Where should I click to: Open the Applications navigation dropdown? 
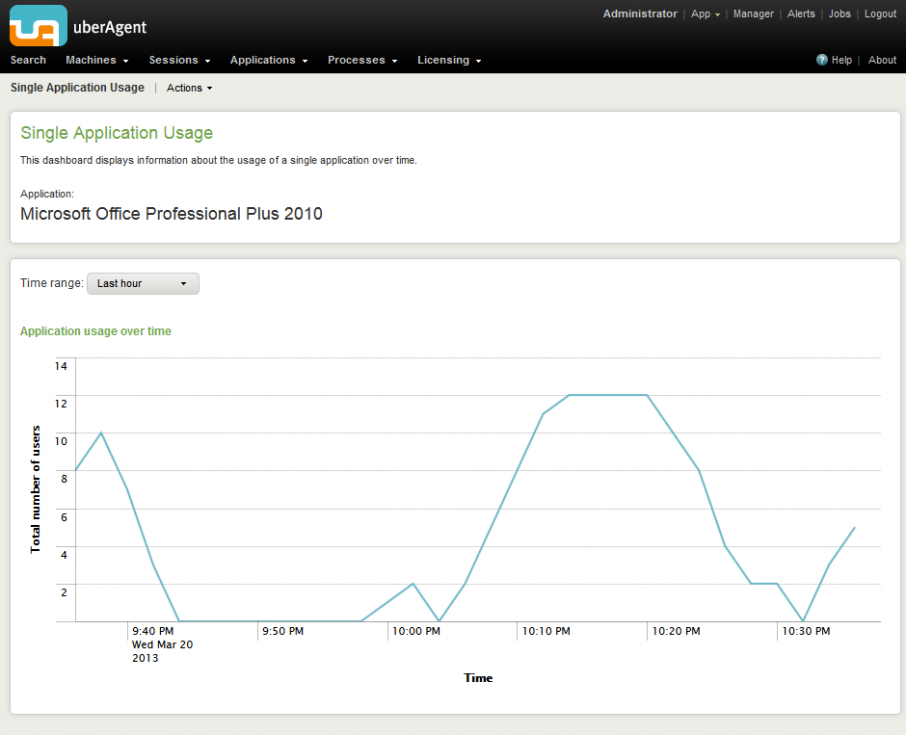[x=266, y=60]
